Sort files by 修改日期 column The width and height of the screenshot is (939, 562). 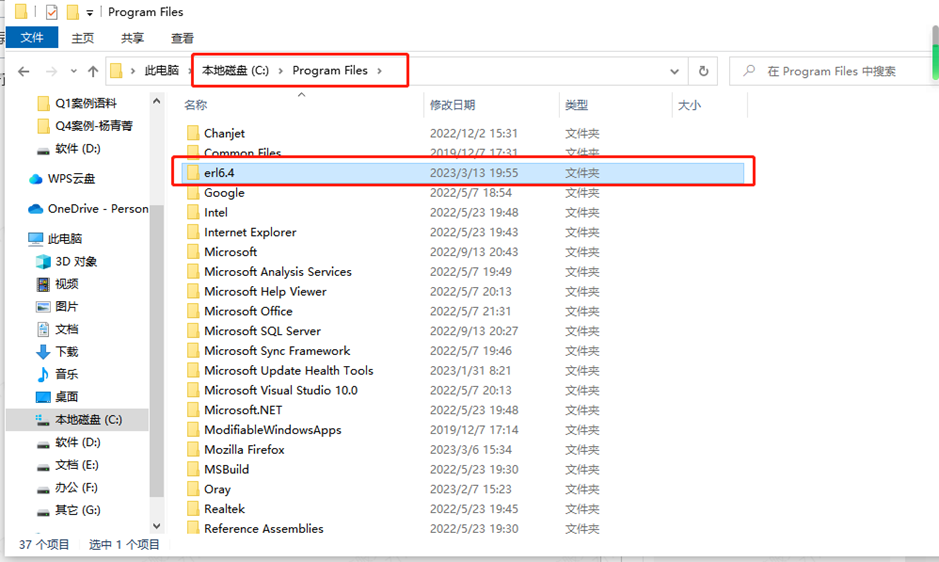453,105
